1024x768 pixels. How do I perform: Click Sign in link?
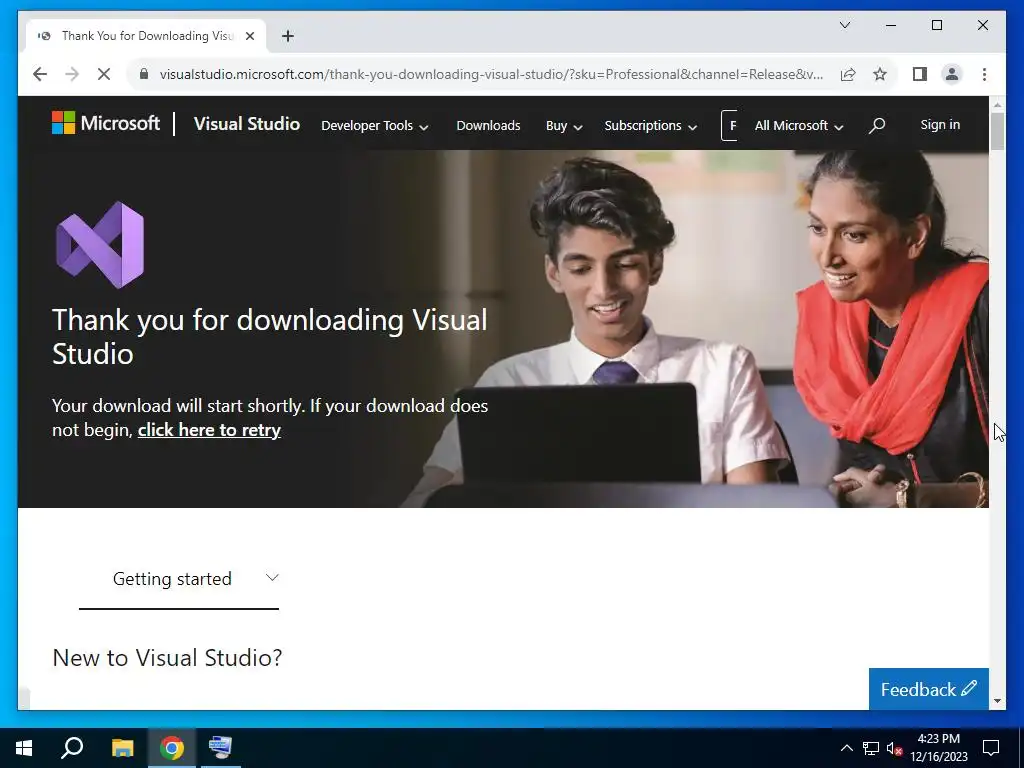(940, 124)
